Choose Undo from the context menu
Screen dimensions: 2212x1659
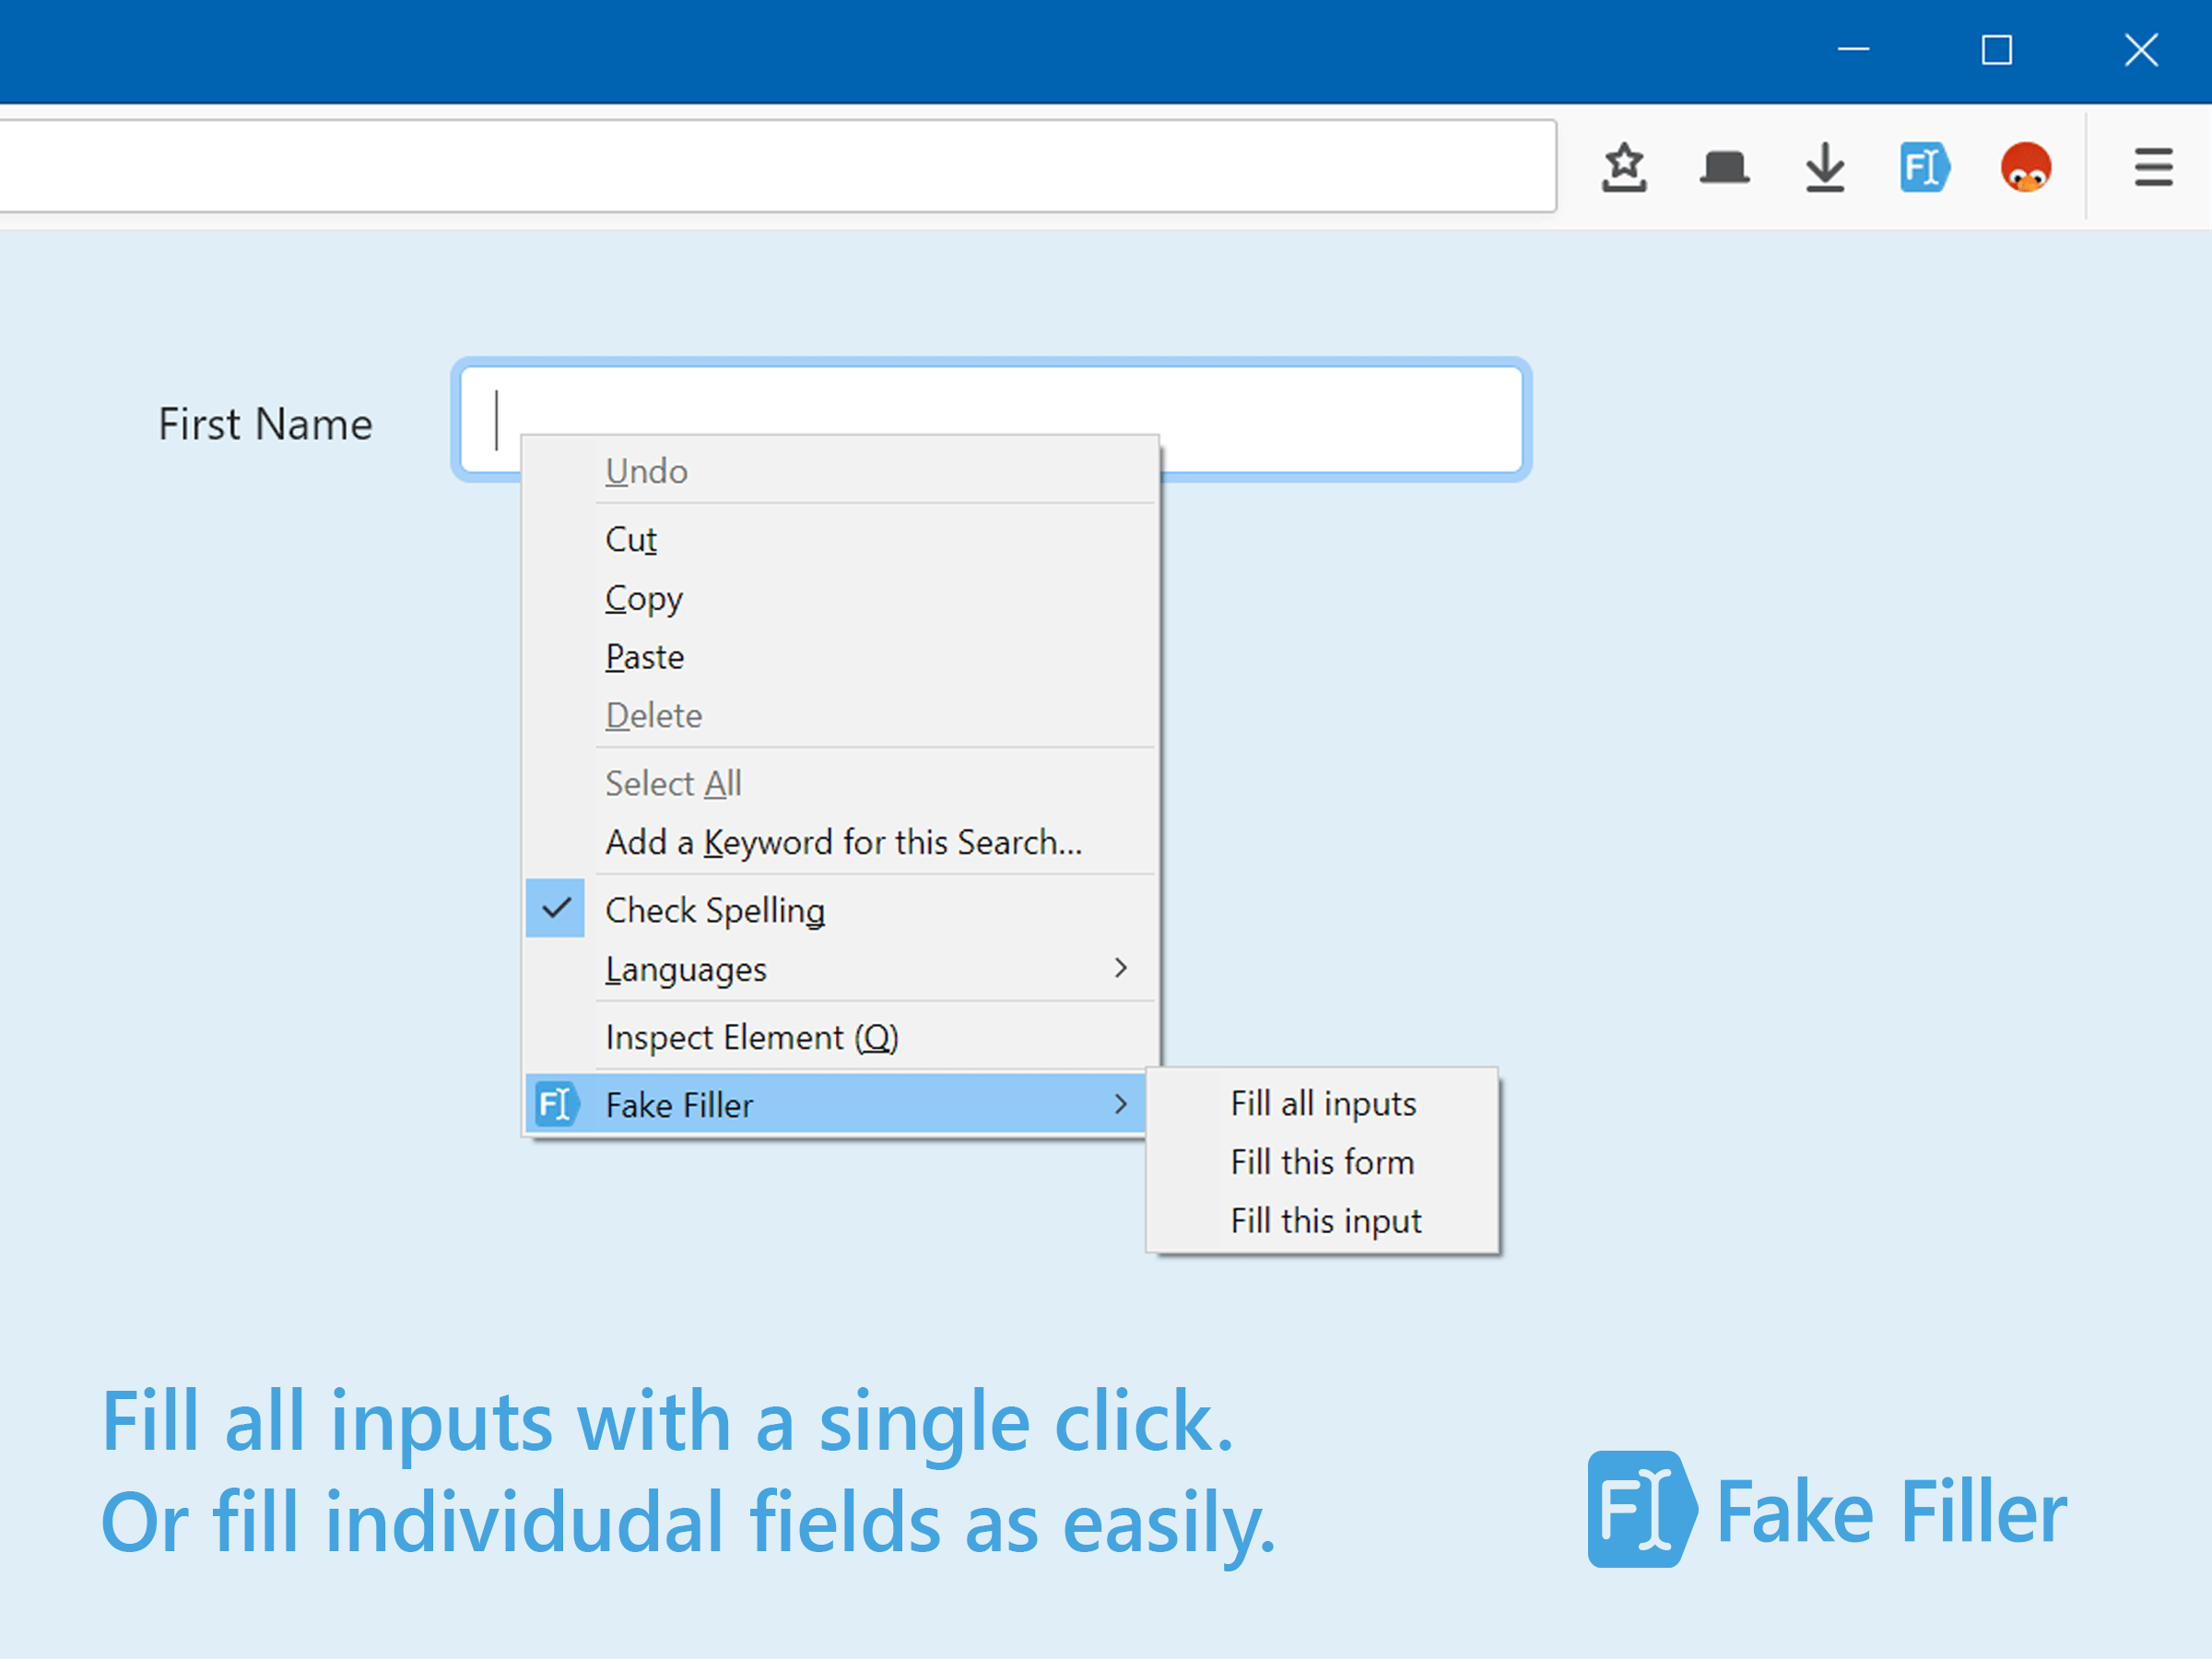click(x=645, y=471)
